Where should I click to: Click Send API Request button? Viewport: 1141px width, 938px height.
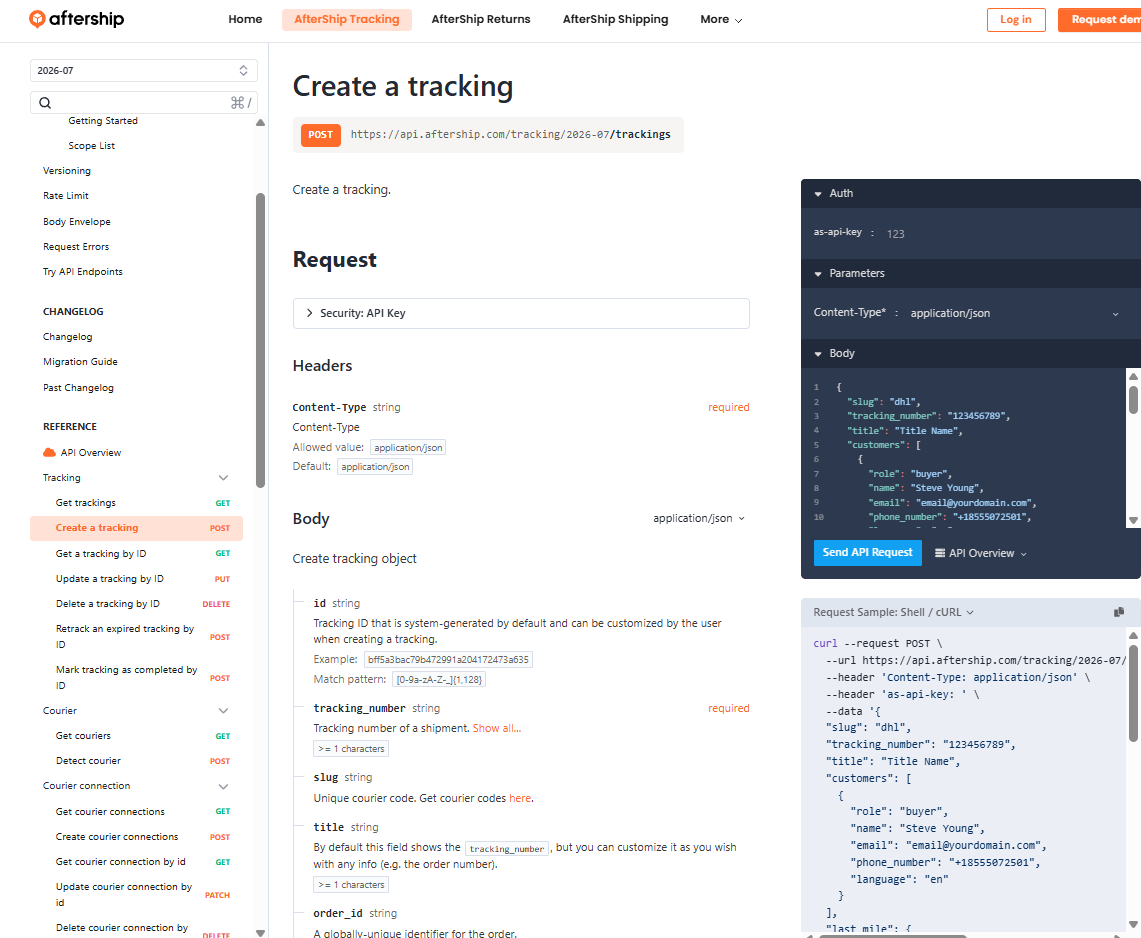867,552
